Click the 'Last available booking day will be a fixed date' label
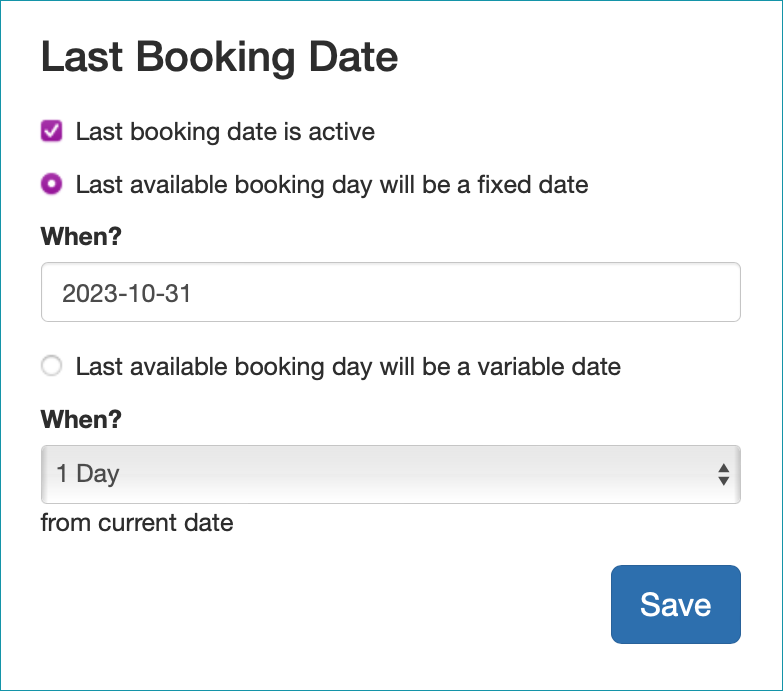The height and width of the screenshot is (691, 783). click(x=332, y=185)
